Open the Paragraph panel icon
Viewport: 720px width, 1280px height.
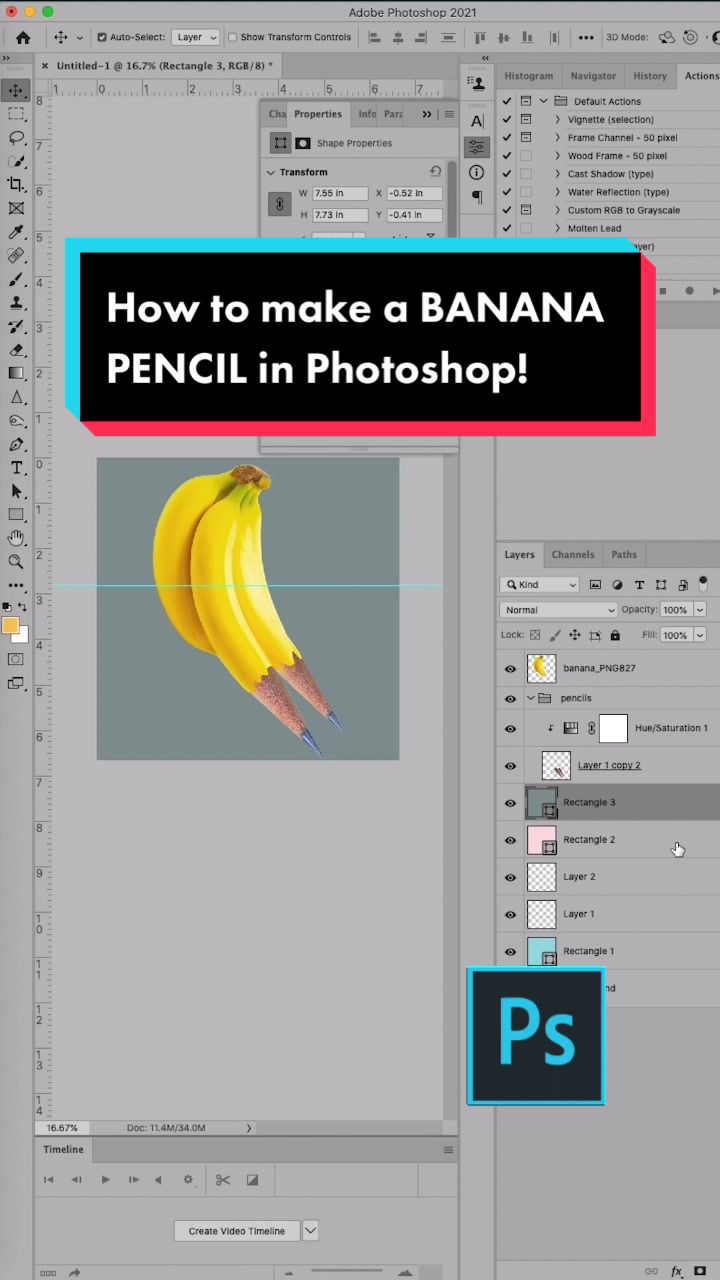477,197
